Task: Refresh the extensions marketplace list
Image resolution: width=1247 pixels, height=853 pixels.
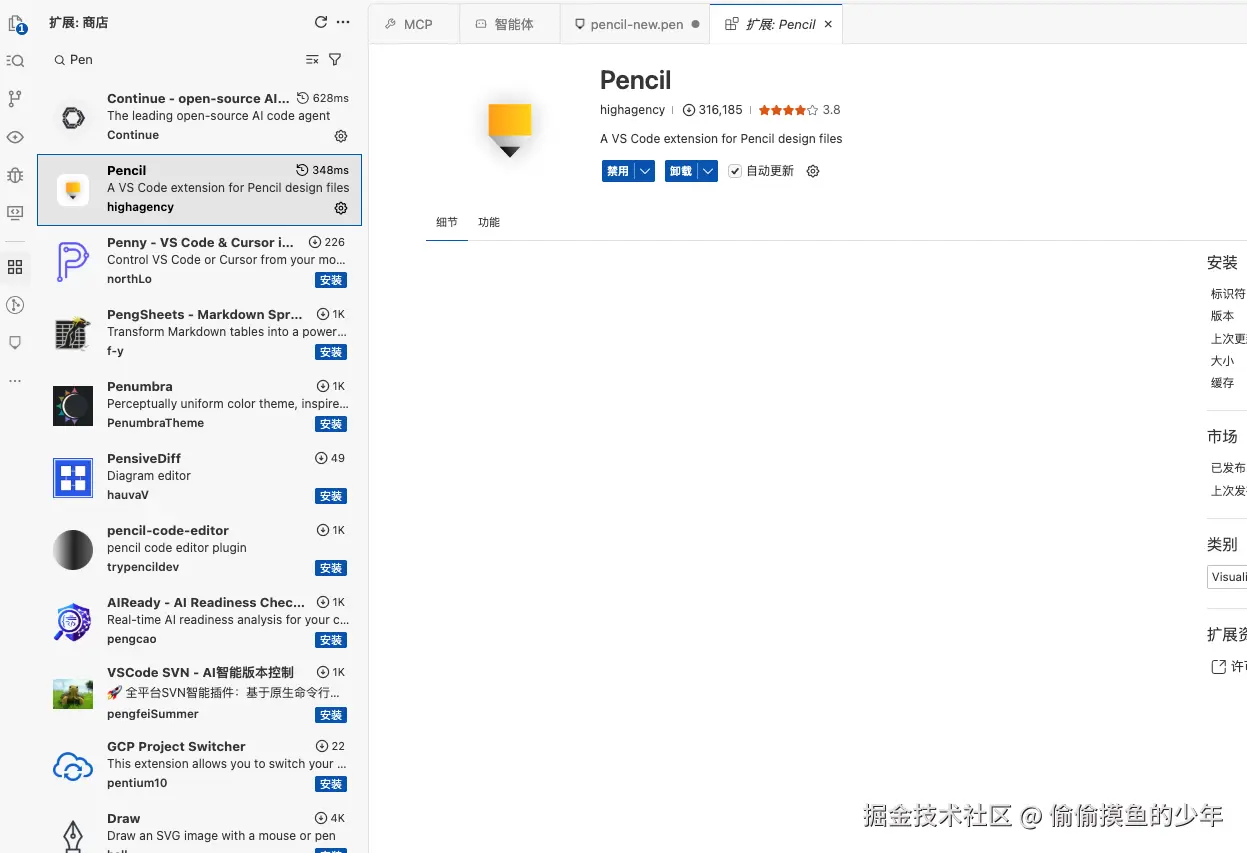Action: click(x=321, y=22)
